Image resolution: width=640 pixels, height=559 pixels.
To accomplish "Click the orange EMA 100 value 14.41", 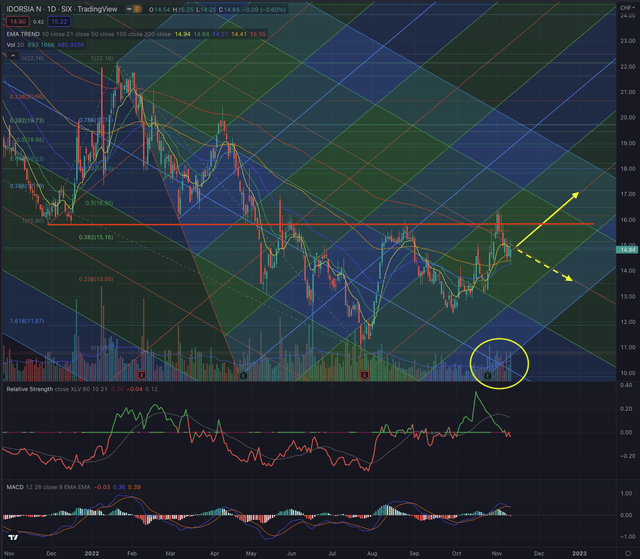I will 239,34.
